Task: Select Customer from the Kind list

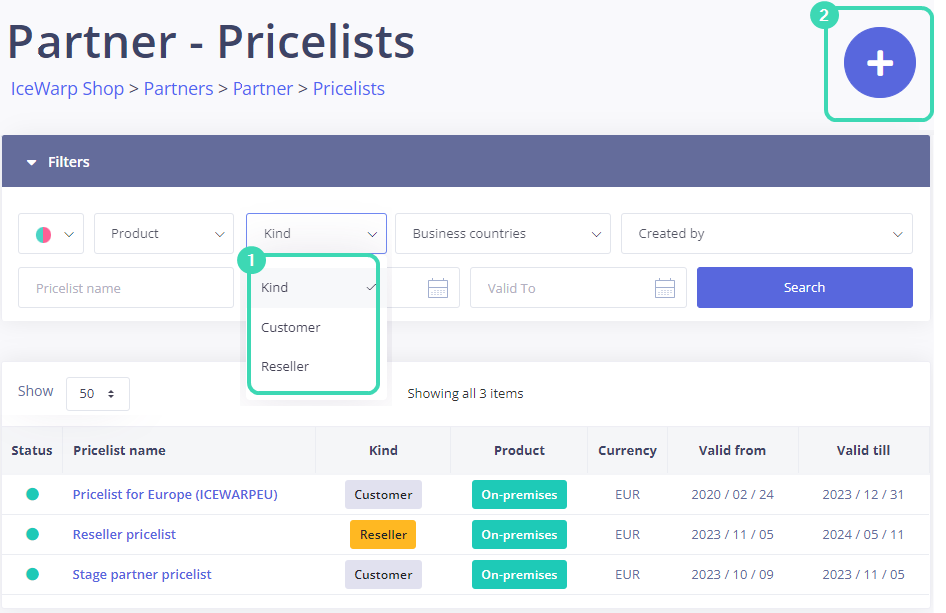Action: (291, 327)
